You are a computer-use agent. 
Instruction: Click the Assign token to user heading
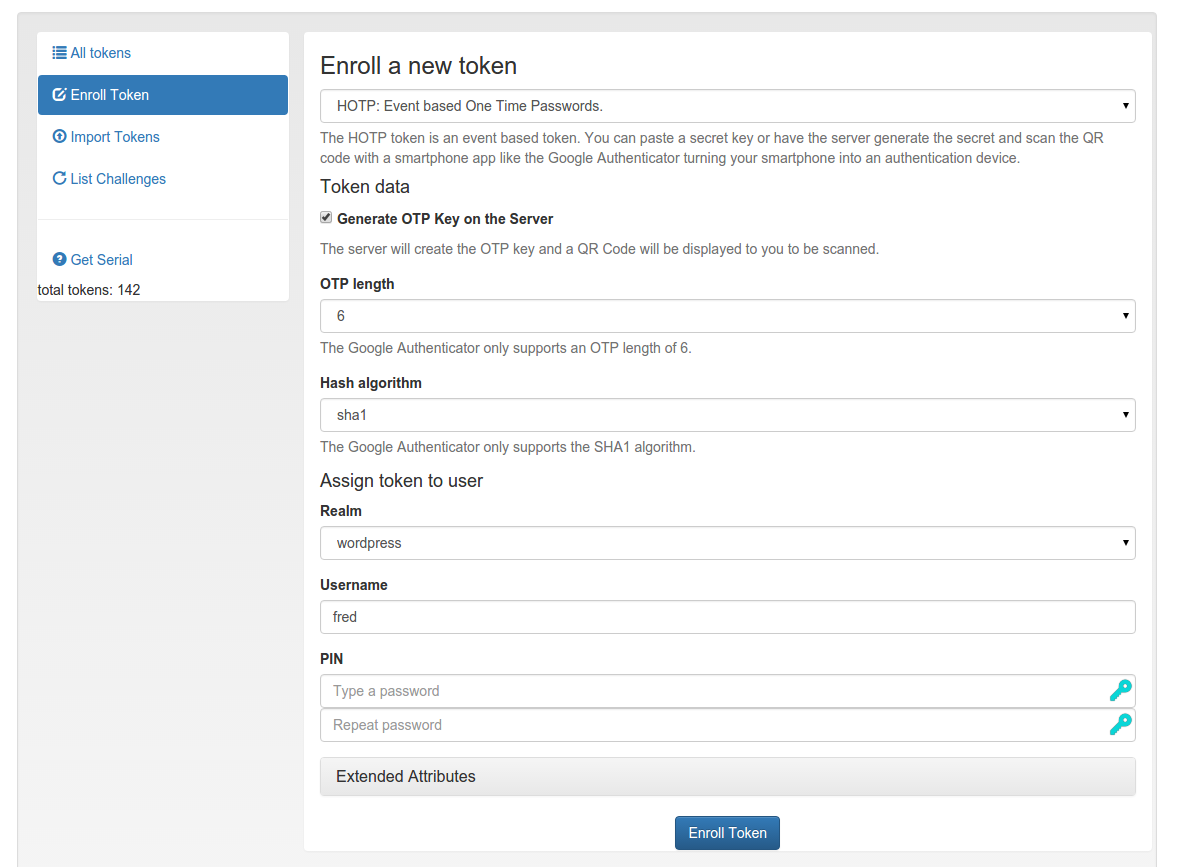402,480
